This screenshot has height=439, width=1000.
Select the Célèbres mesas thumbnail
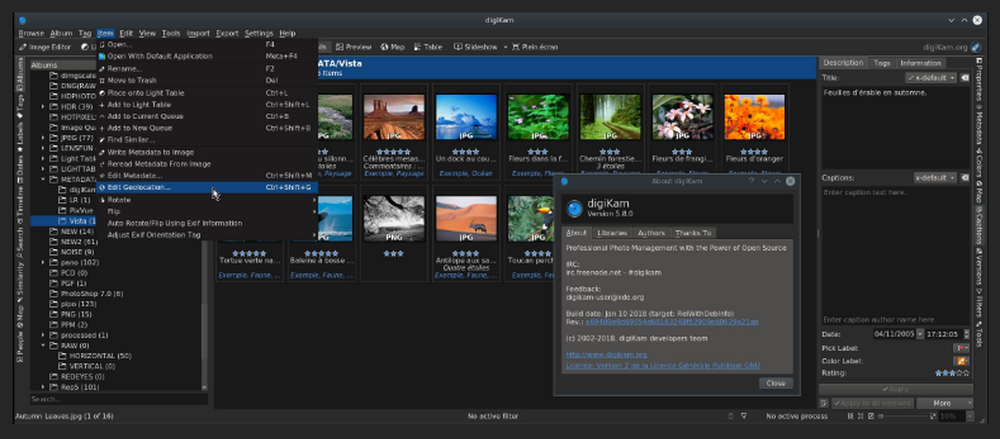393,131
